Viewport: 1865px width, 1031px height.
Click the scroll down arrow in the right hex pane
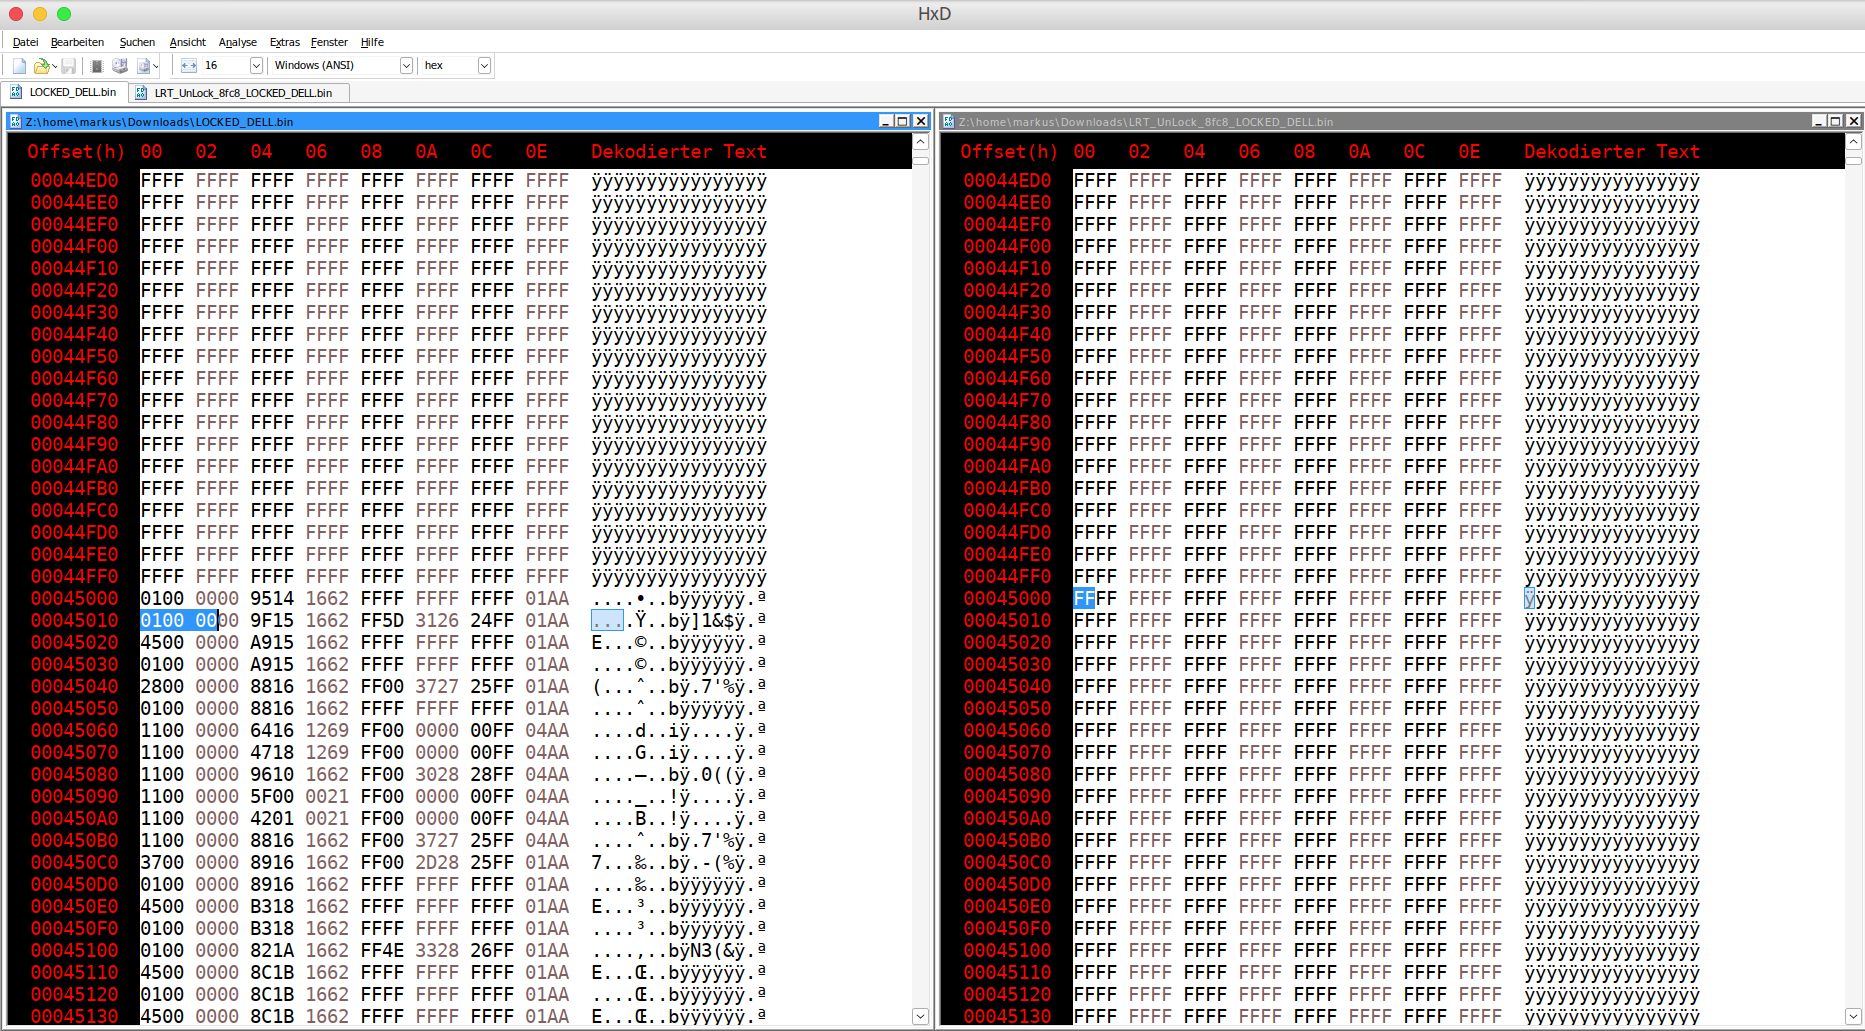(1854, 1016)
